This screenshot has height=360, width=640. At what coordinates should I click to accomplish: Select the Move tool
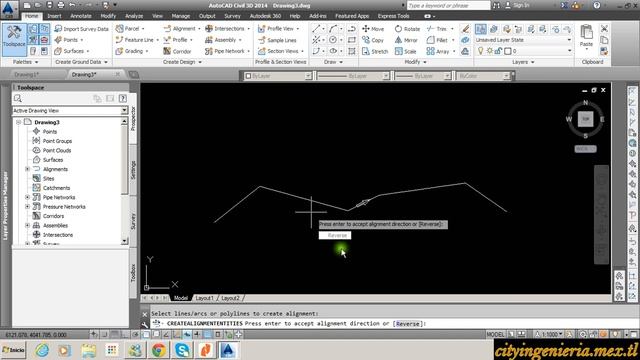pyautogui.click(x=373, y=29)
